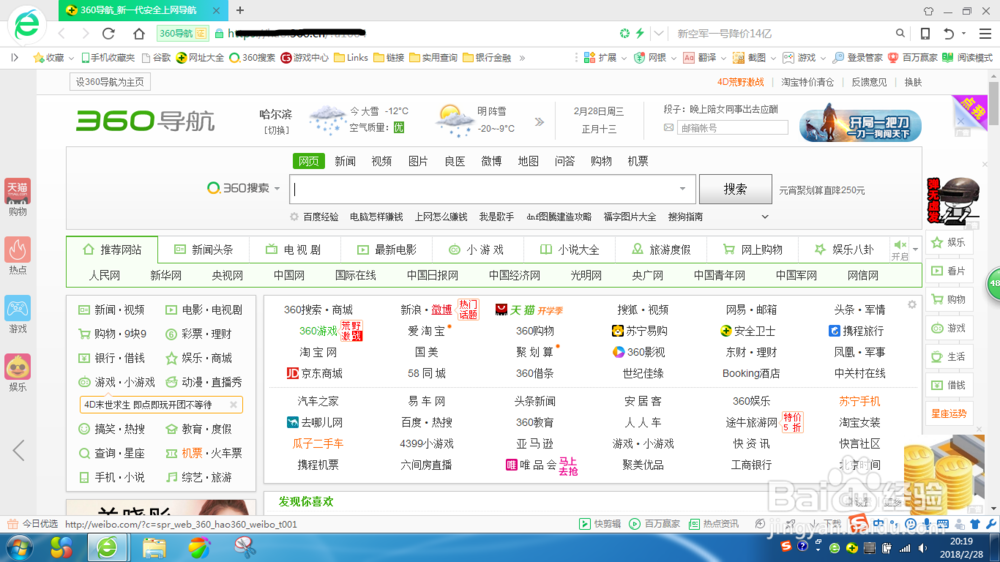The height and width of the screenshot is (562, 1000).
Task: Open the hot topics flame sidebar icon
Action: click(x=18, y=256)
